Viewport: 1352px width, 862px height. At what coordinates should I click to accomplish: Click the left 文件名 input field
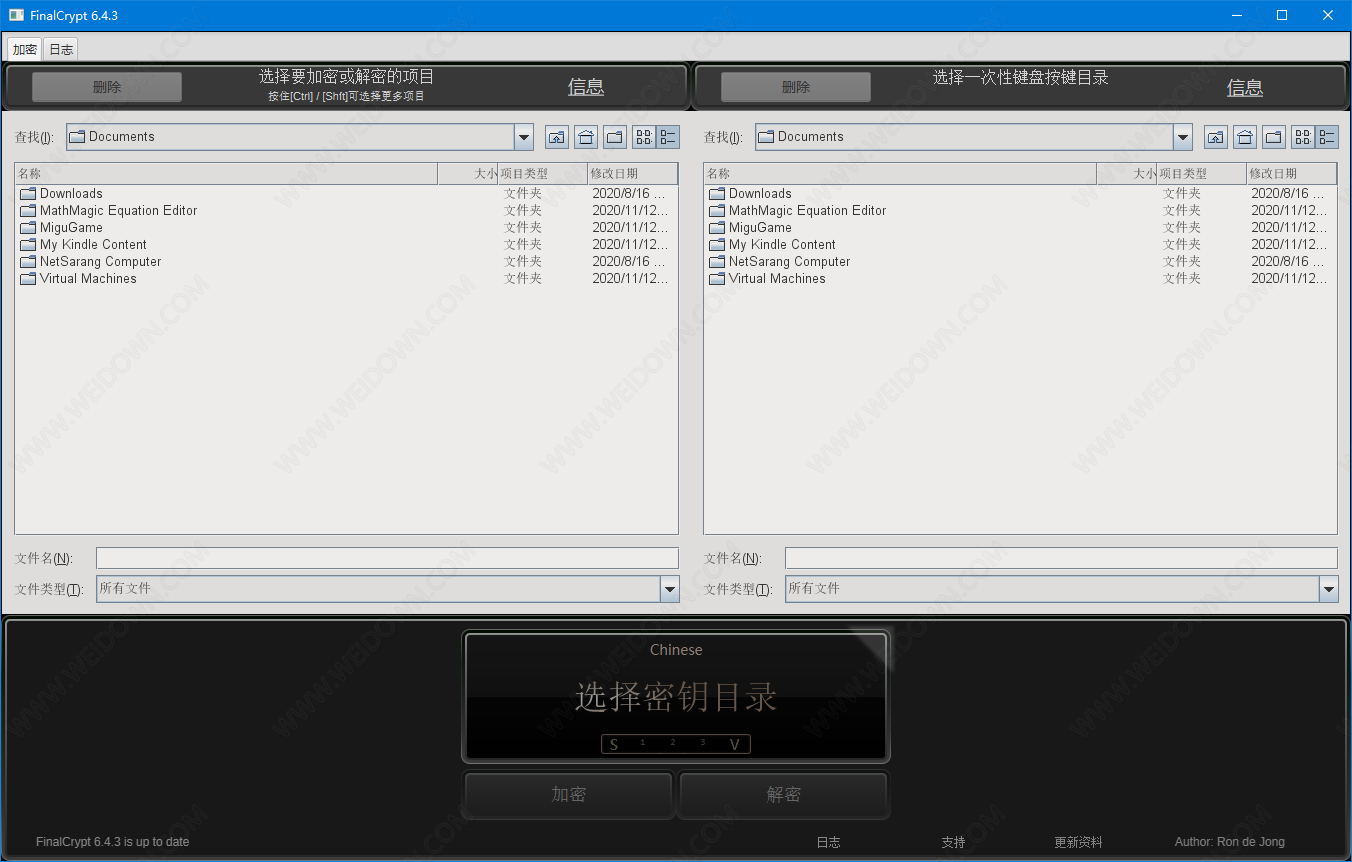coord(387,558)
